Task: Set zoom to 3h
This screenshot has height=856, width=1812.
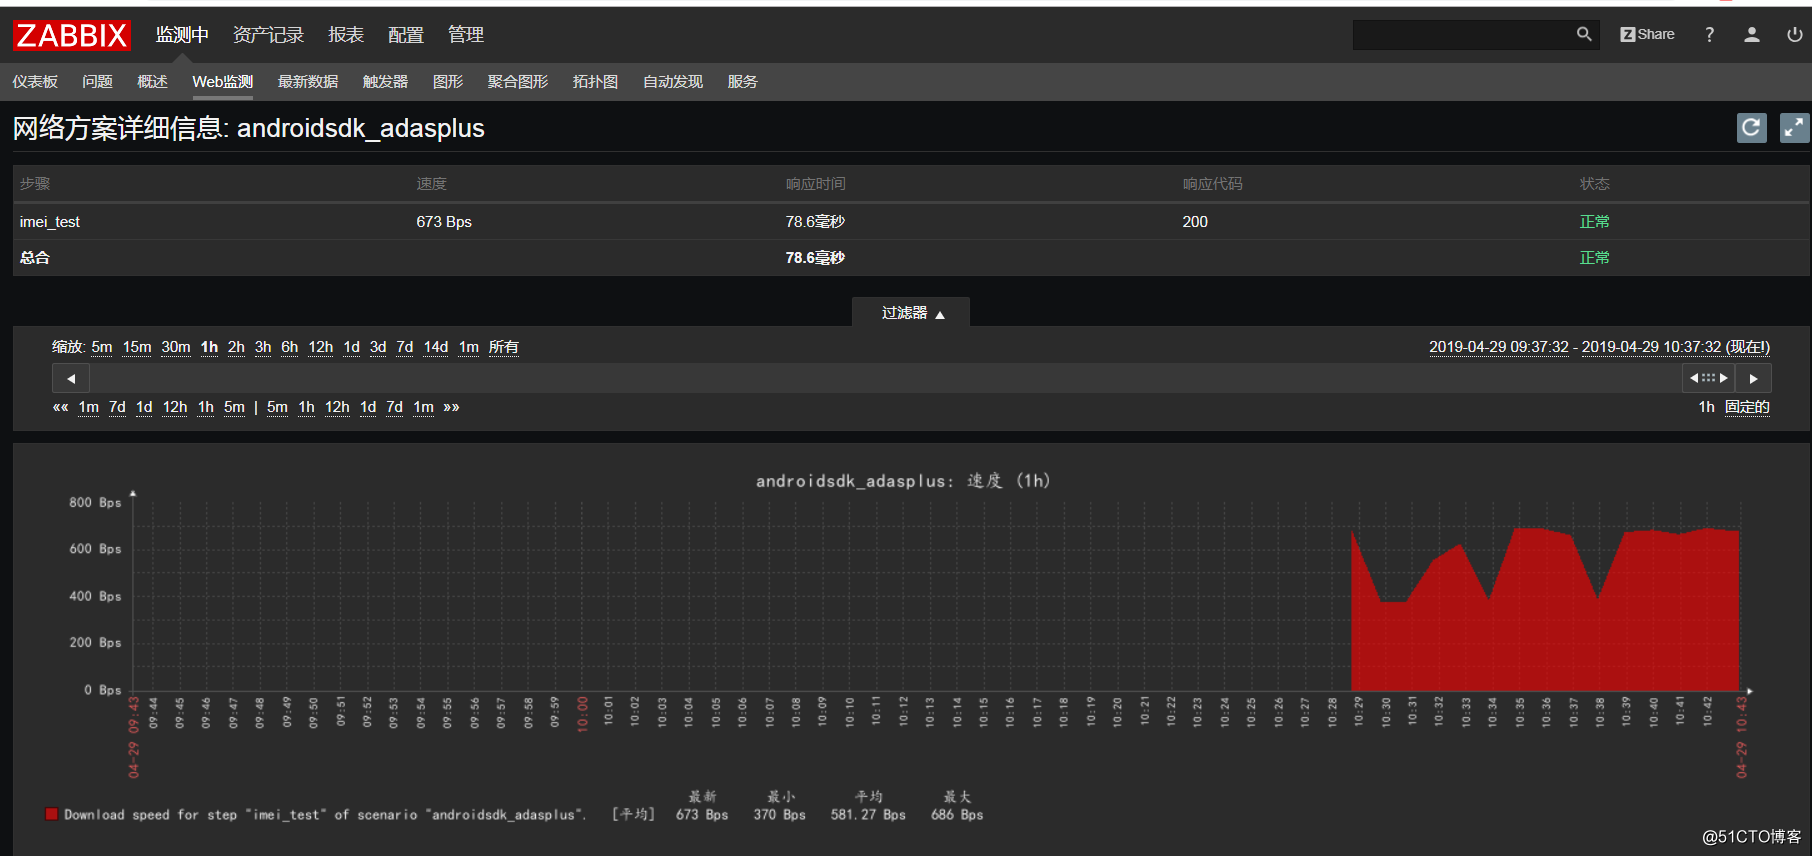Action: coord(263,347)
